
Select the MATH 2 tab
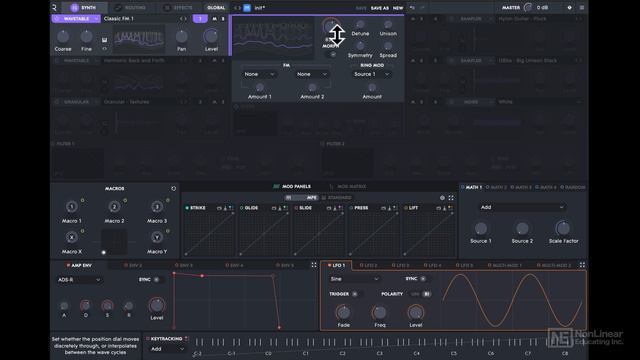tap(496, 187)
